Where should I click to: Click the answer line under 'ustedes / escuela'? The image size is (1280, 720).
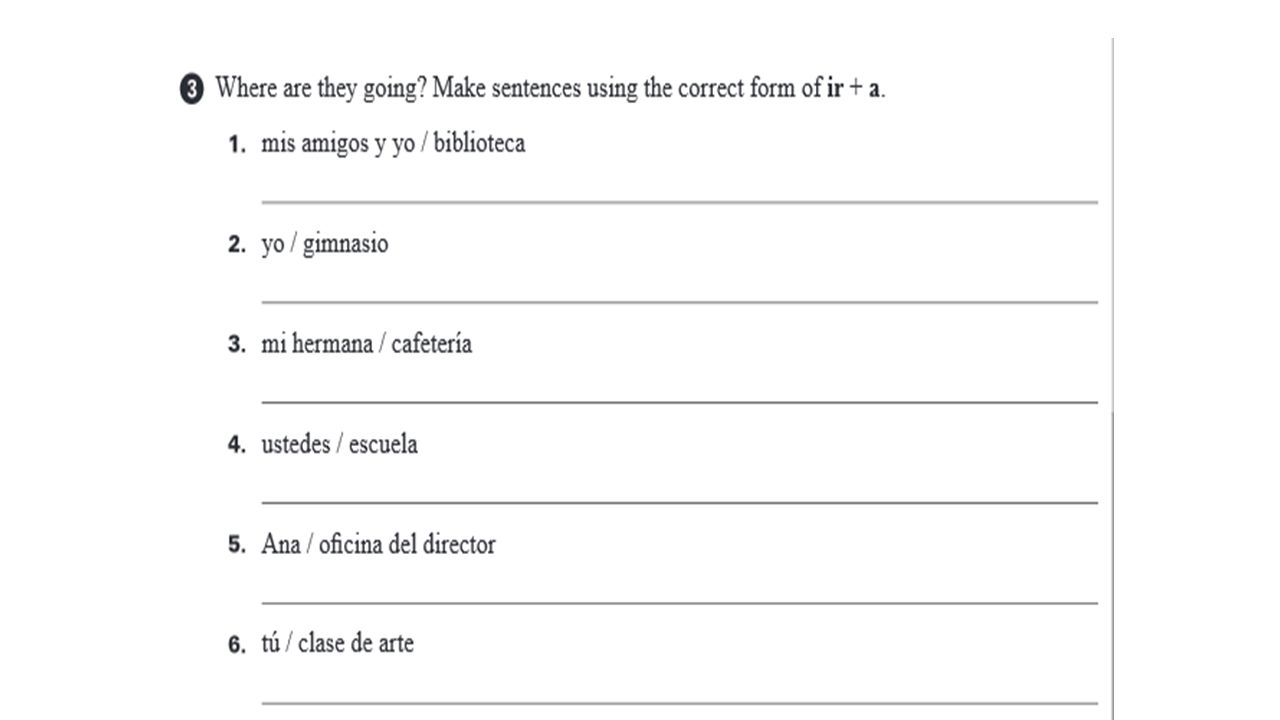(679, 502)
